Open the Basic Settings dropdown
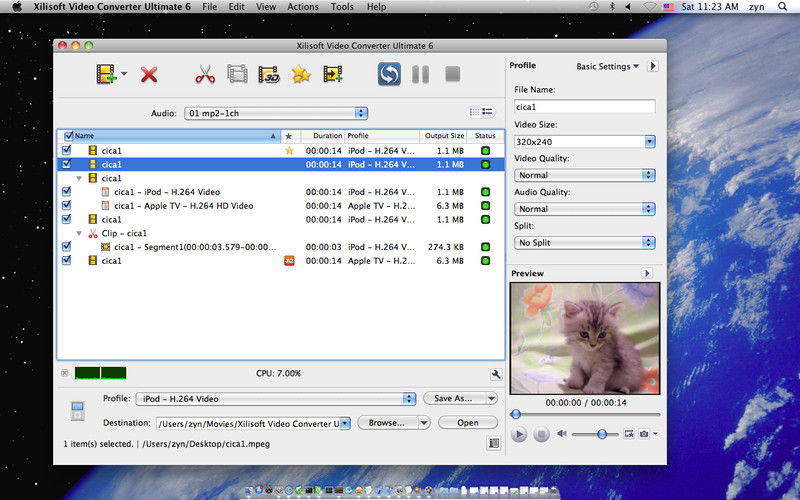 pyautogui.click(x=608, y=66)
